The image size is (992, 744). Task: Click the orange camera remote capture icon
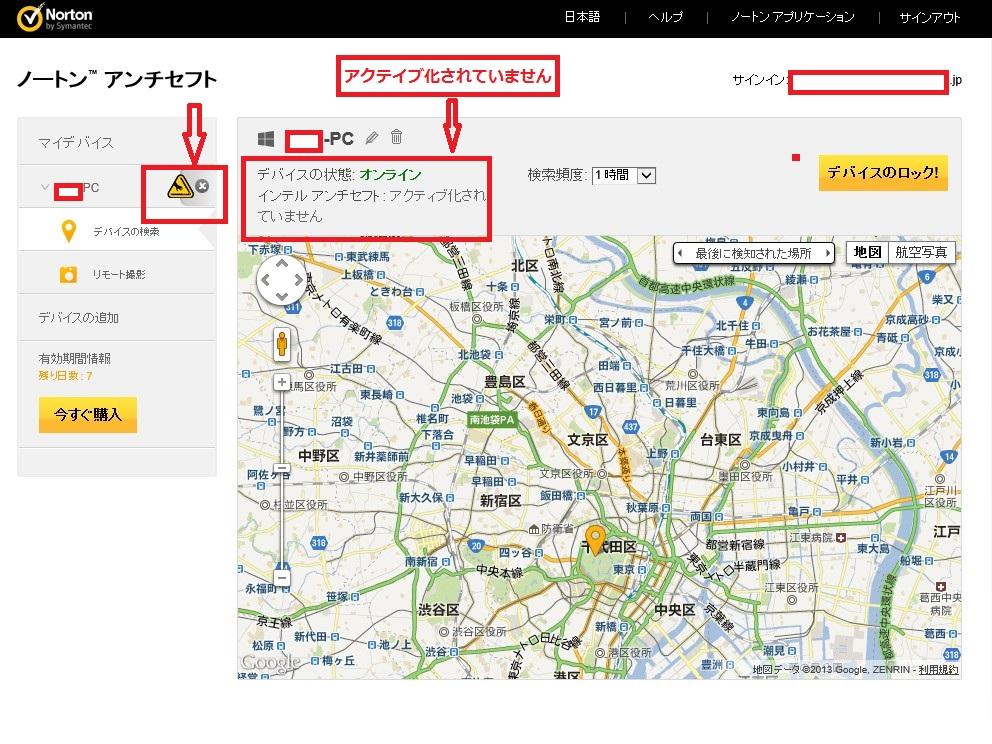click(68, 274)
